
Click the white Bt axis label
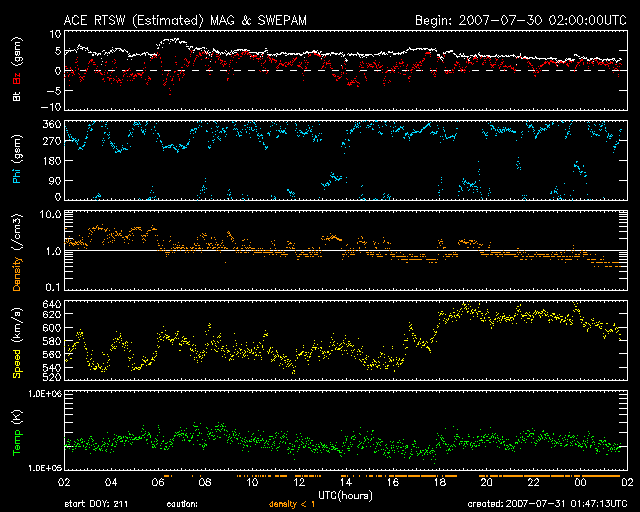(17, 97)
